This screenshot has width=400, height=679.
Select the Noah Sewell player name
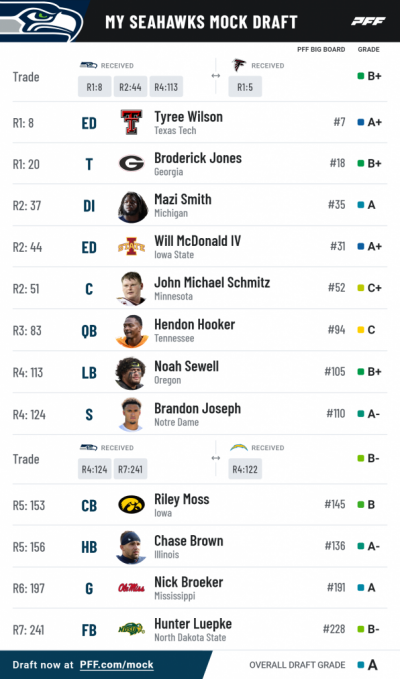187,366
